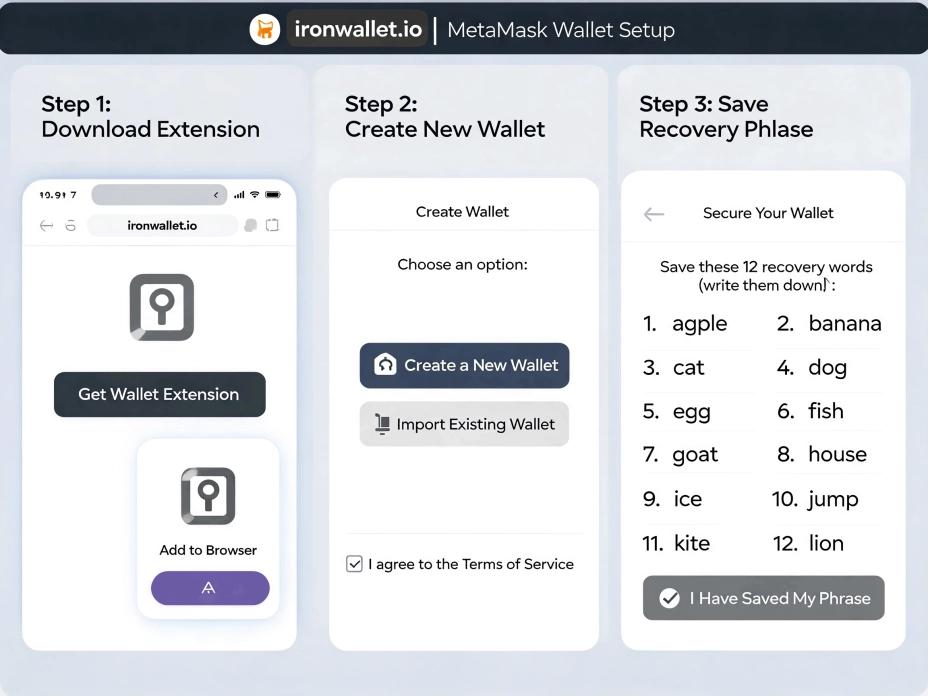Click the ironwallet.io cat logo icon
The height and width of the screenshot is (696, 928).
pos(265,29)
